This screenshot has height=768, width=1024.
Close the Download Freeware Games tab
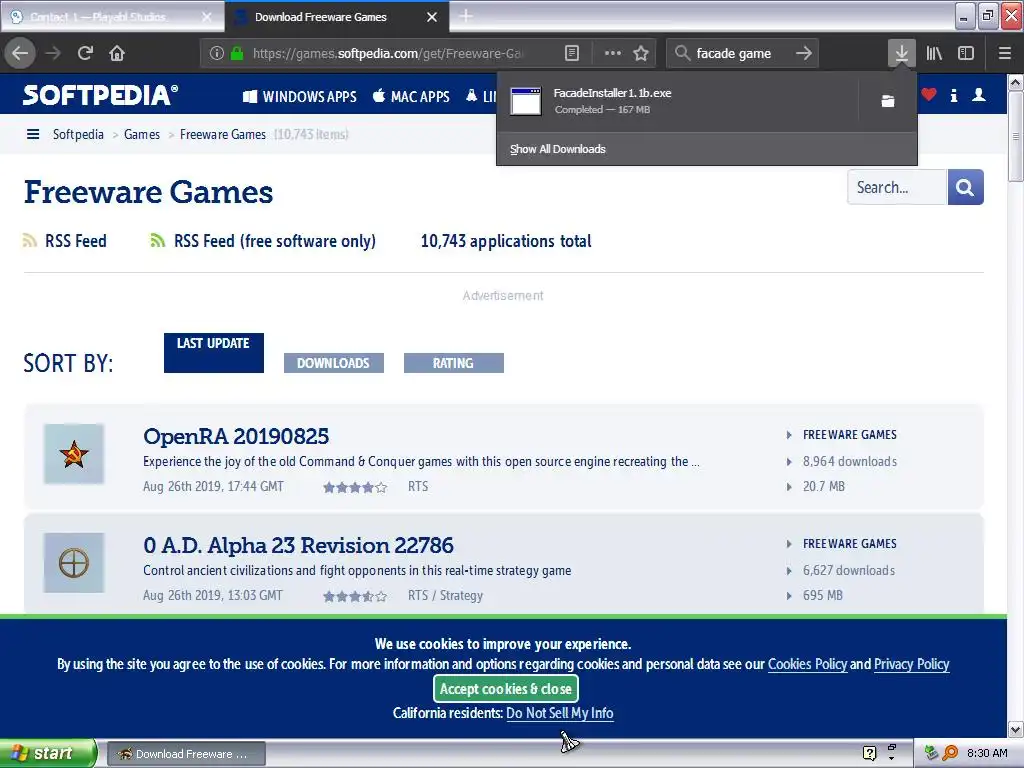click(432, 17)
